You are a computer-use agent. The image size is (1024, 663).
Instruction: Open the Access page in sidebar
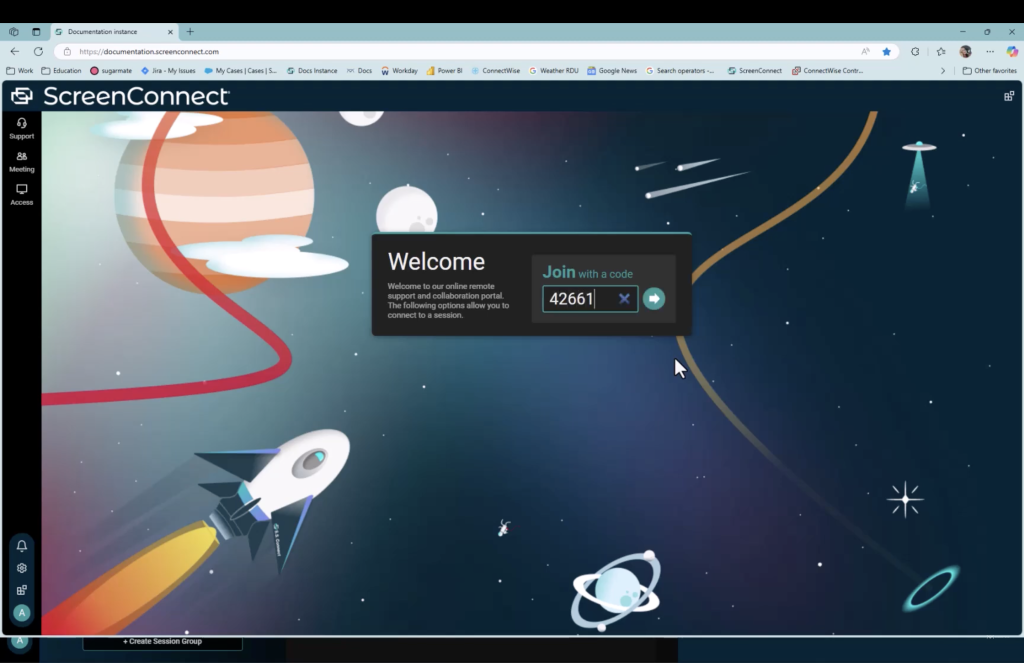[21, 194]
